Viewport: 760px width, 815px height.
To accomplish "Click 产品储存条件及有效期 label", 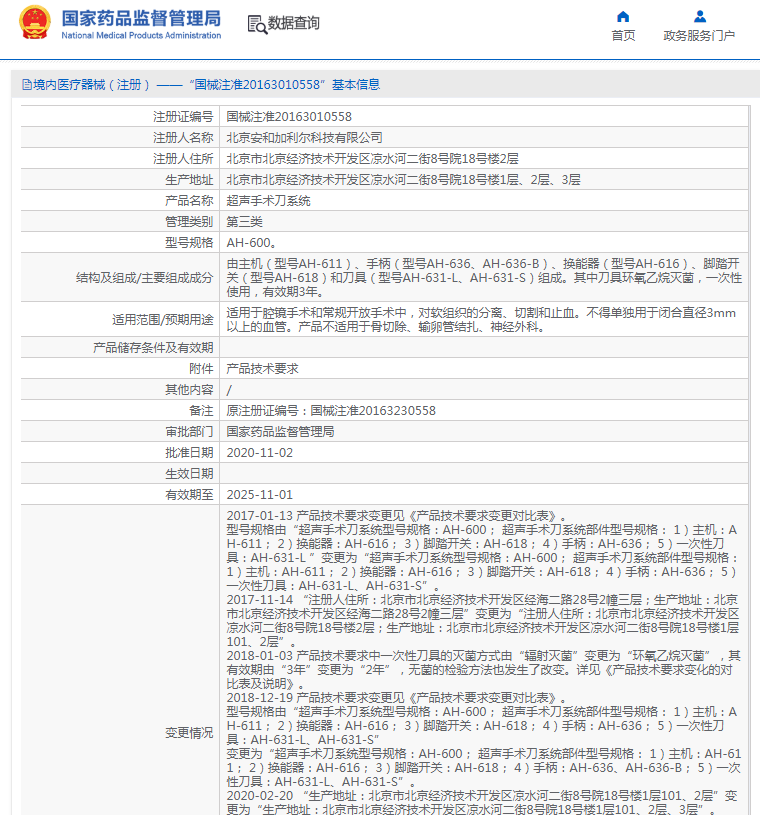I will pos(153,348).
